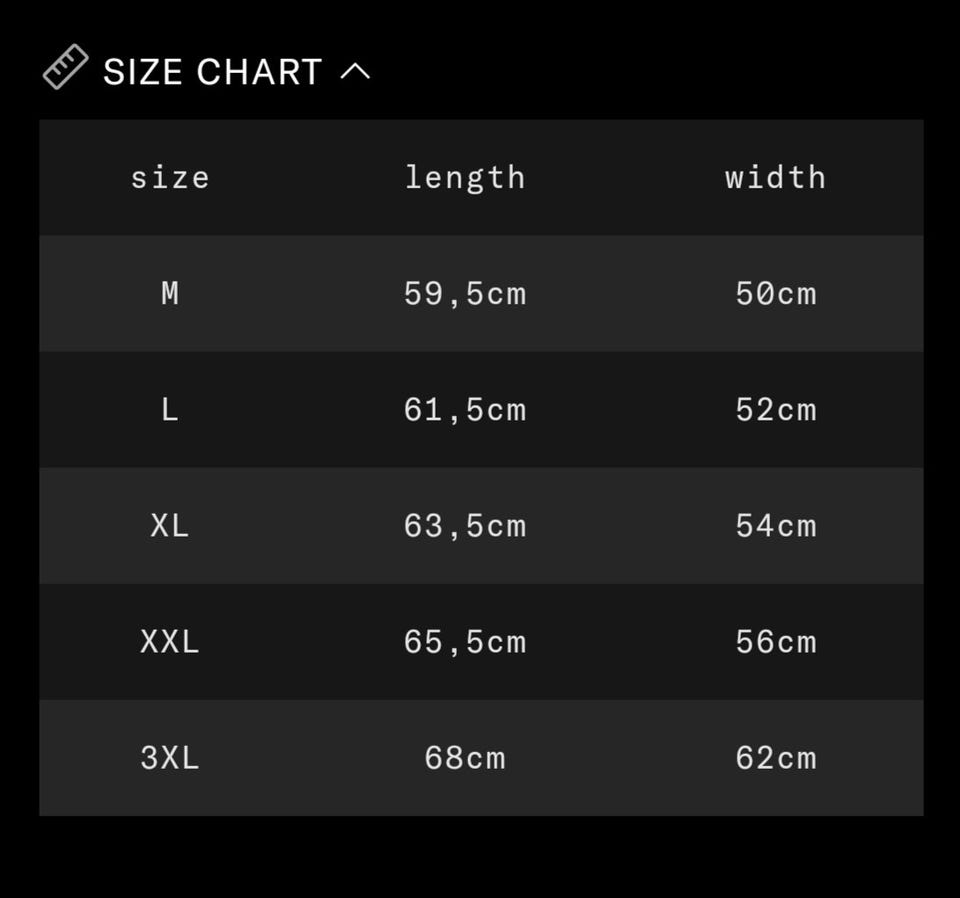This screenshot has height=898, width=960.
Task: Click the 56cm width value
Action: click(x=776, y=642)
